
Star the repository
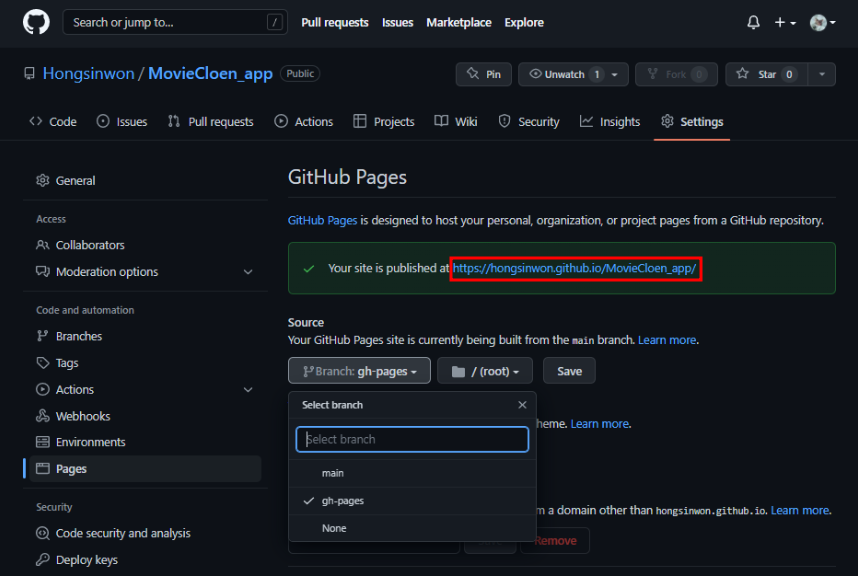tap(766, 74)
